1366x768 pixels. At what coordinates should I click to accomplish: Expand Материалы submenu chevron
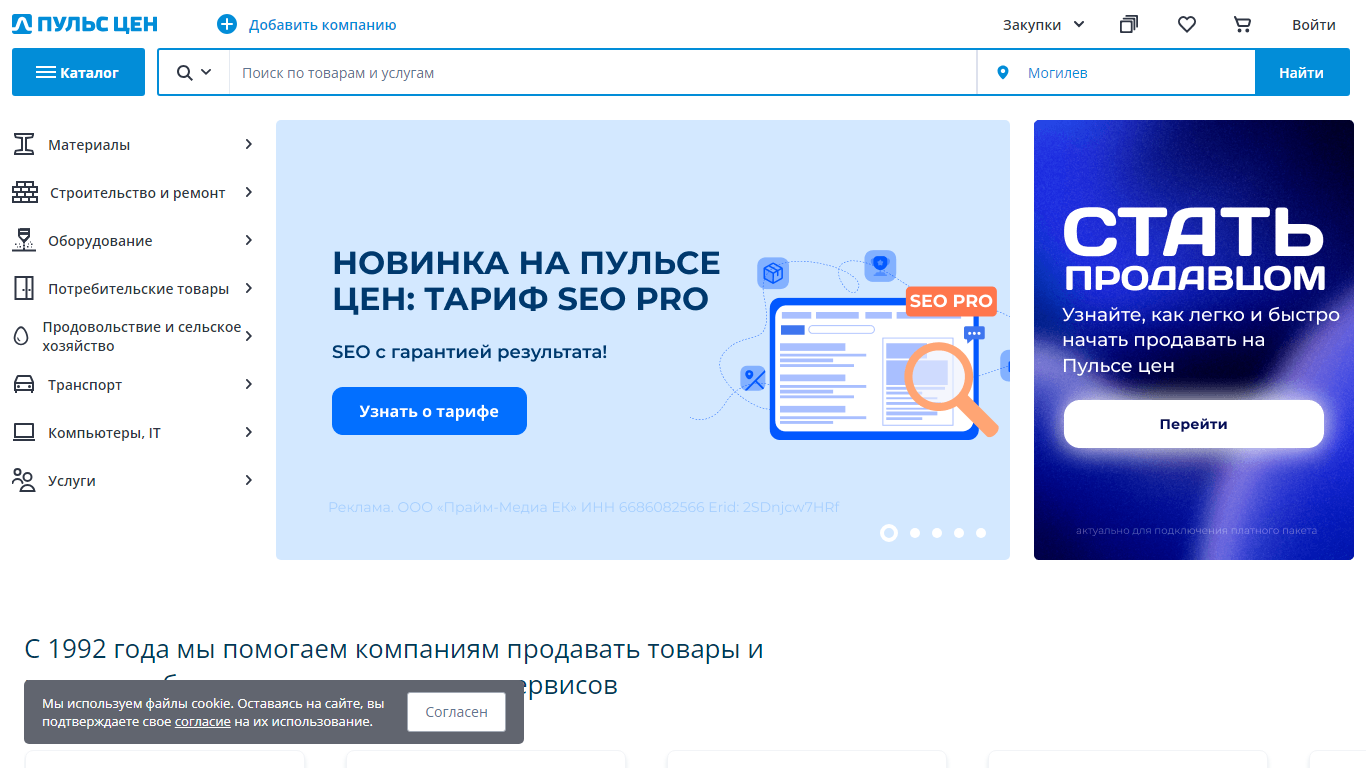249,144
